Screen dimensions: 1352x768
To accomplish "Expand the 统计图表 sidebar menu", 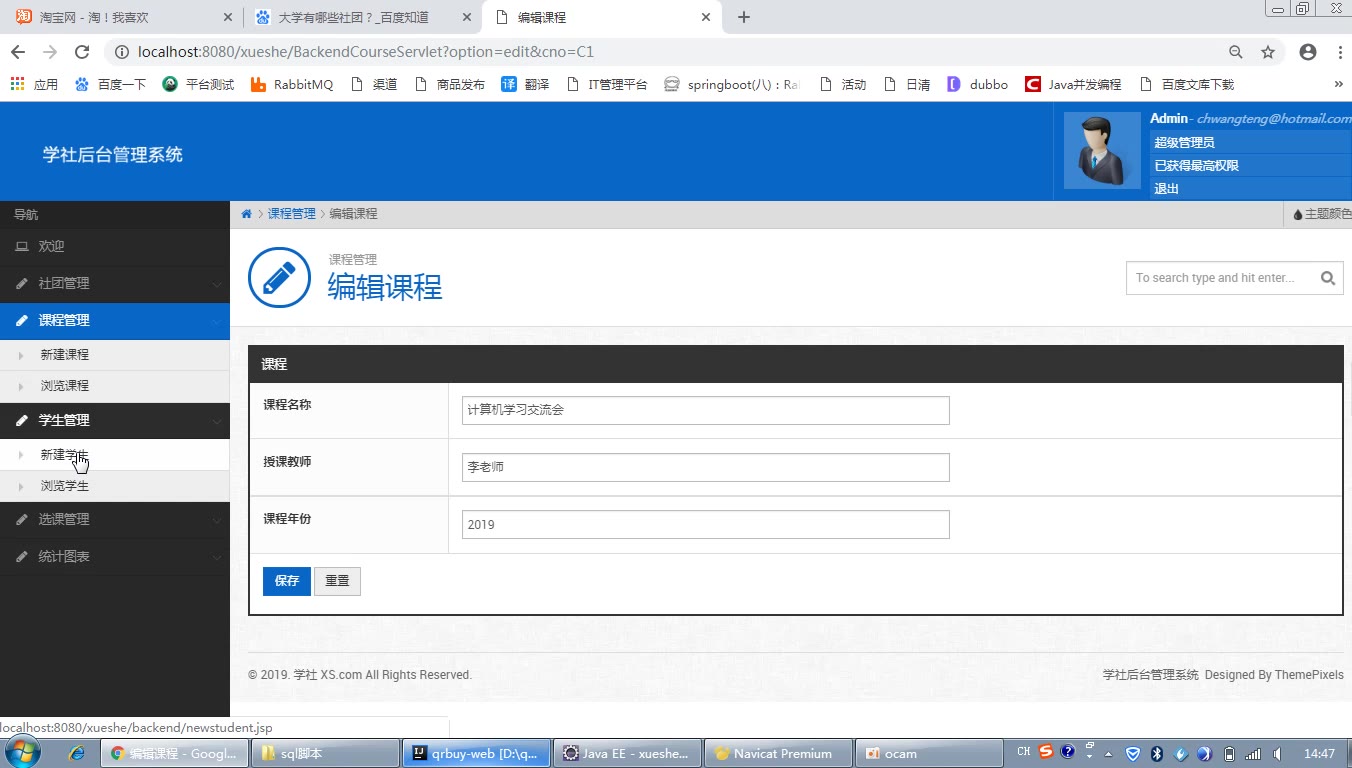I will (115, 556).
